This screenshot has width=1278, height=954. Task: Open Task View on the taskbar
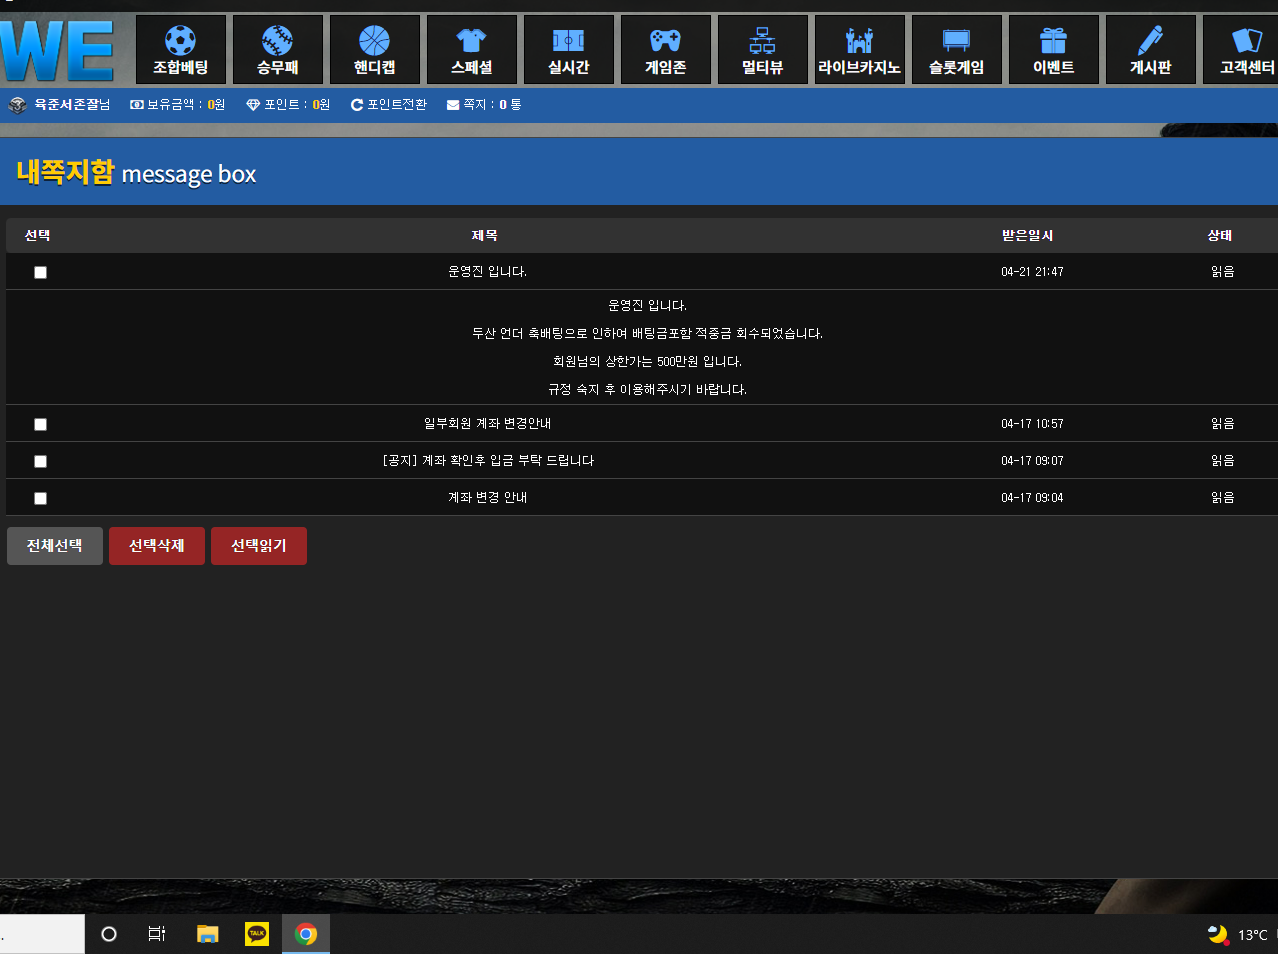point(157,934)
